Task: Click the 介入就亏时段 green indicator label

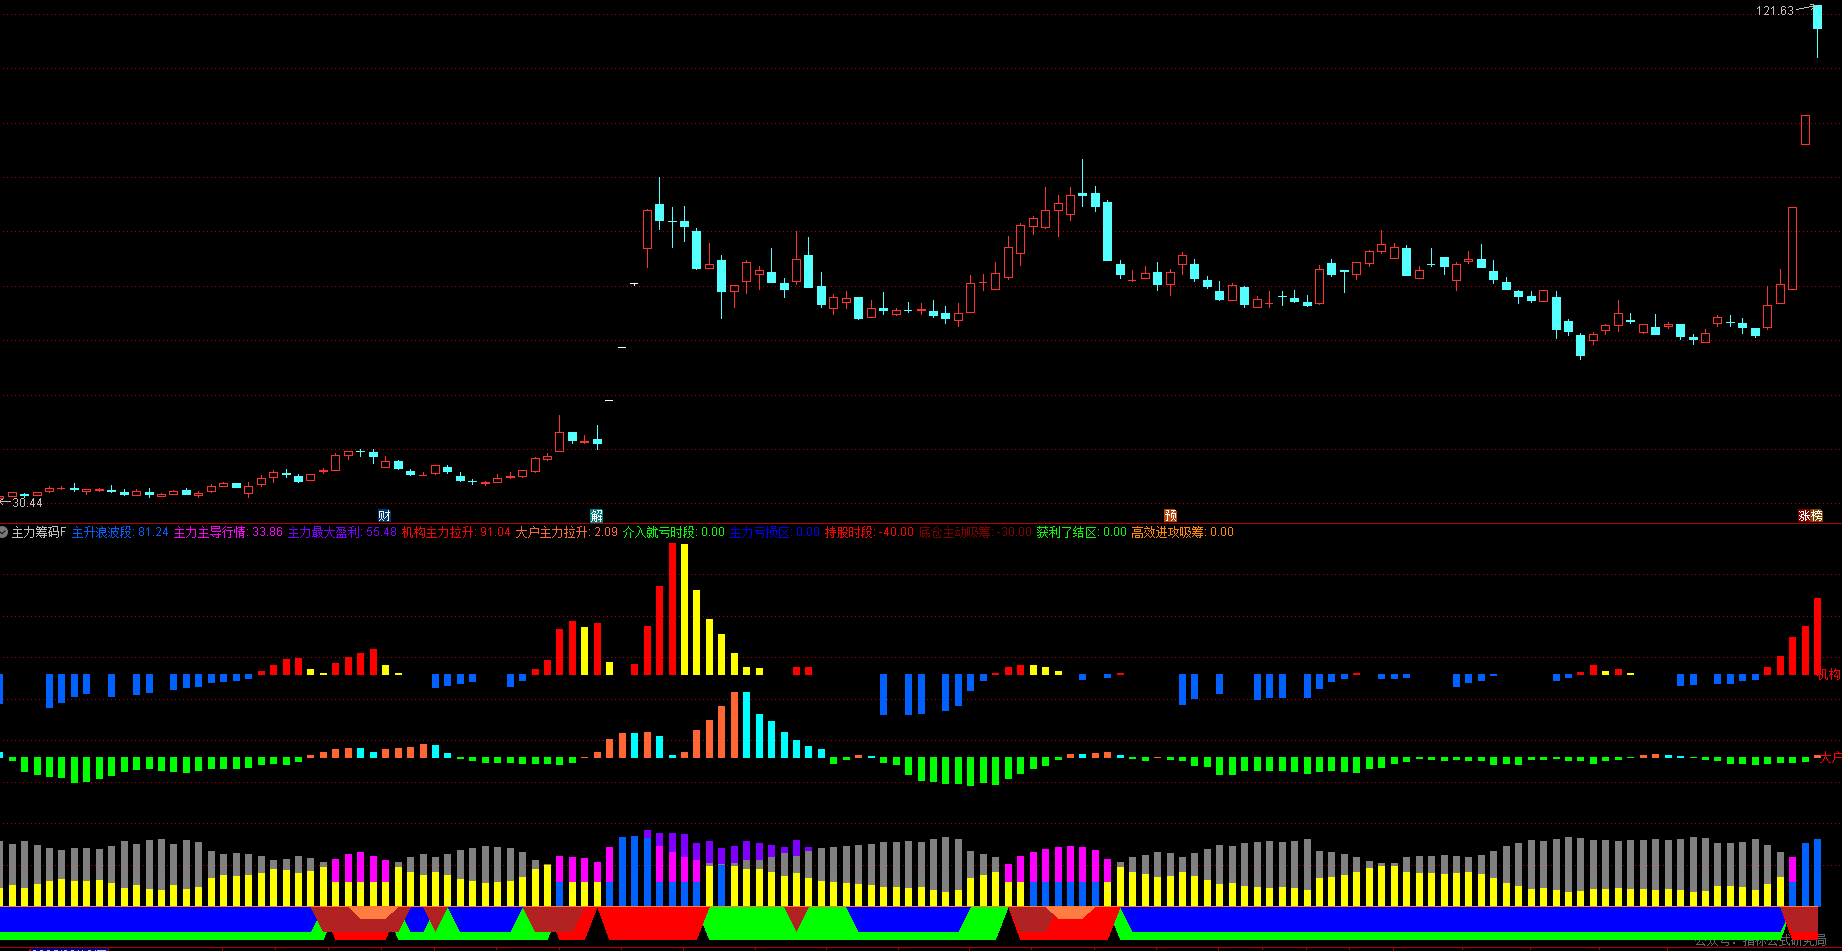Action: (x=673, y=532)
